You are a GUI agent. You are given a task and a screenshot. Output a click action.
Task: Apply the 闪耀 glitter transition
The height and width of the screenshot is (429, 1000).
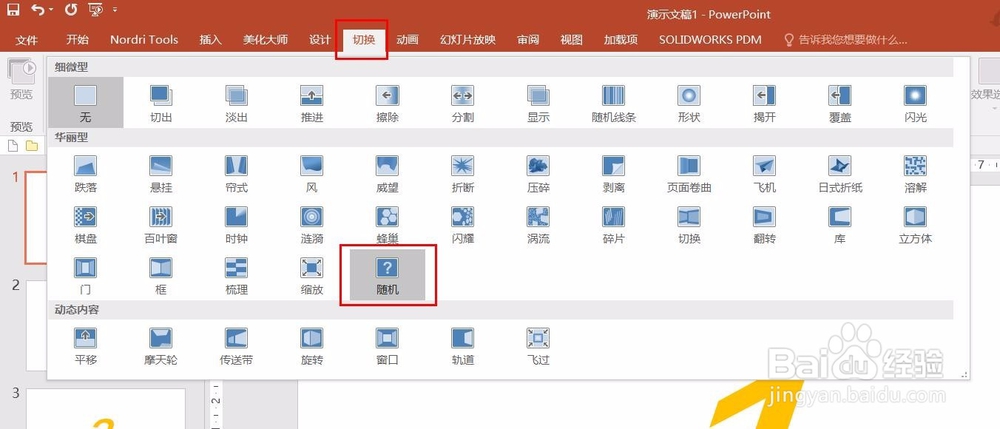point(462,224)
